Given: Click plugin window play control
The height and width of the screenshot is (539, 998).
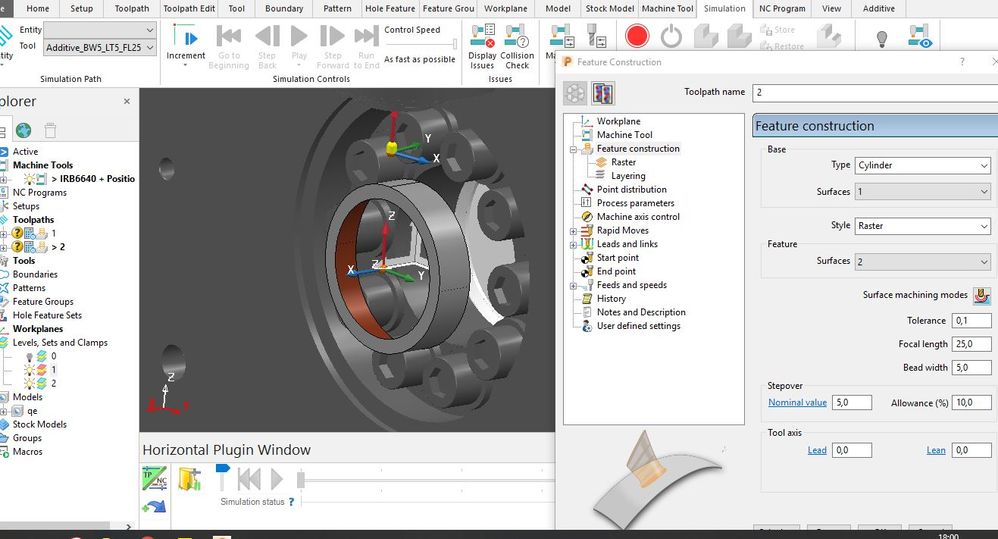Looking at the screenshot, I should (277, 479).
